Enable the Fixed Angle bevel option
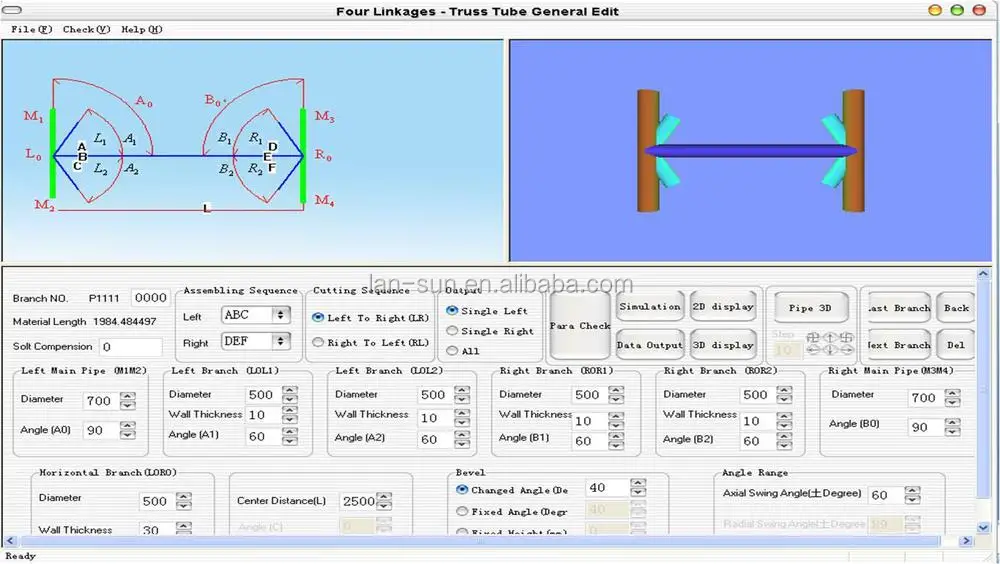 click(x=462, y=512)
